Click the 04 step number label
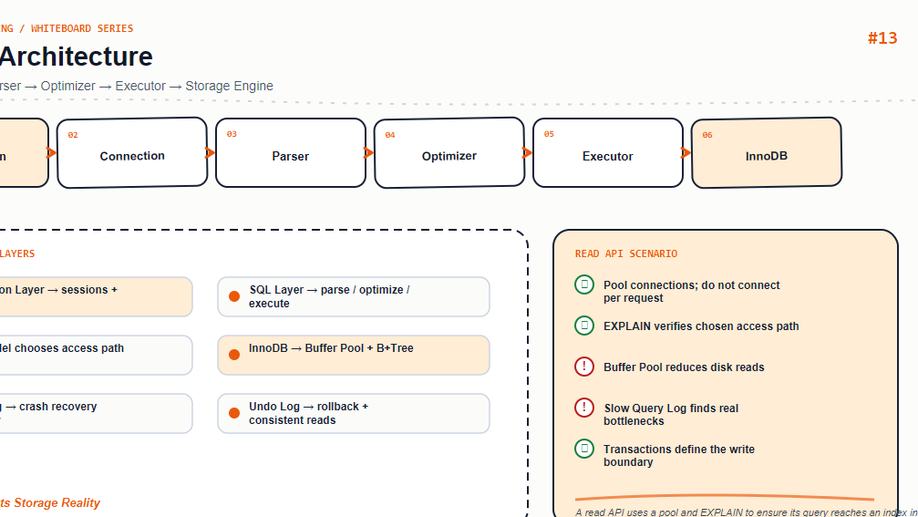 (390, 135)
